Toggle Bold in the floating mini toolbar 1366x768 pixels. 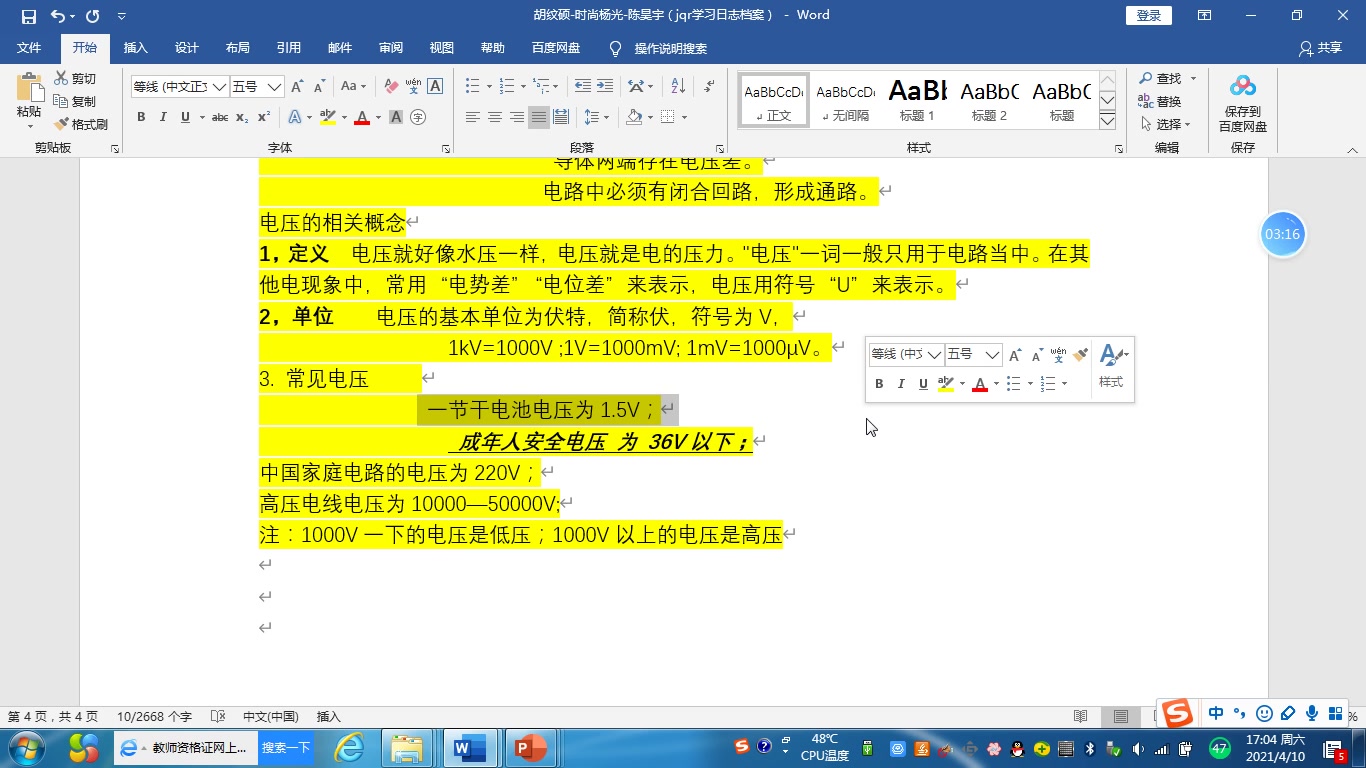pyautogui.click(x=879, y=384)
